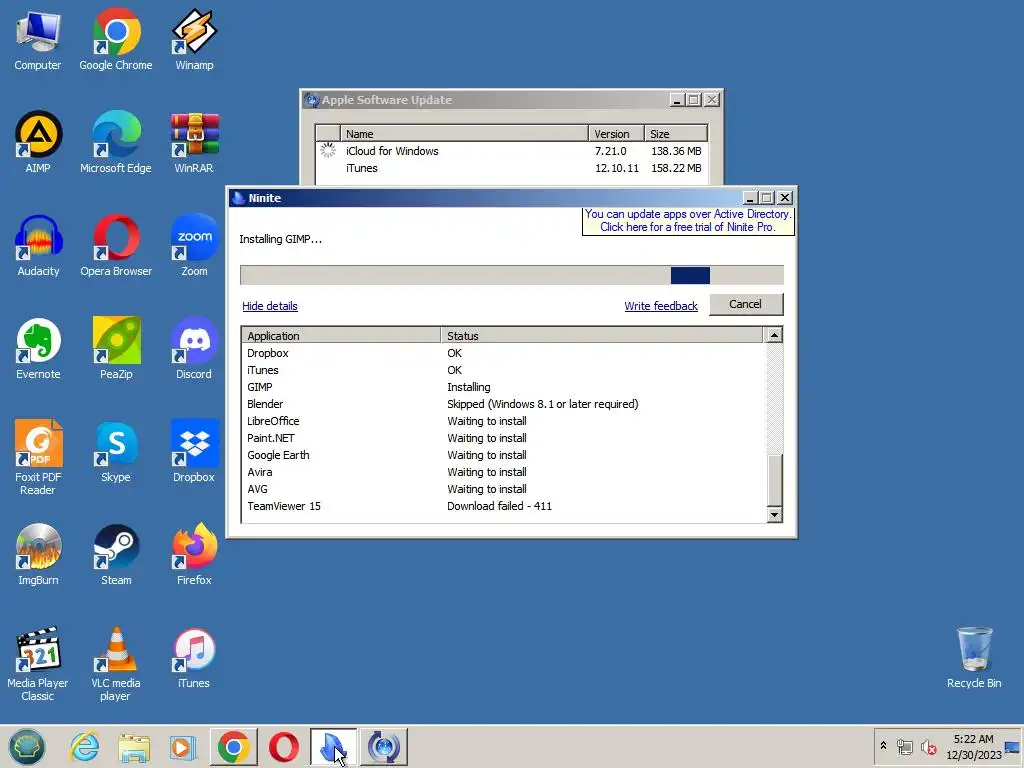Open the Computer desktop icon
The image size is (1024, 768).
point(38,39)
